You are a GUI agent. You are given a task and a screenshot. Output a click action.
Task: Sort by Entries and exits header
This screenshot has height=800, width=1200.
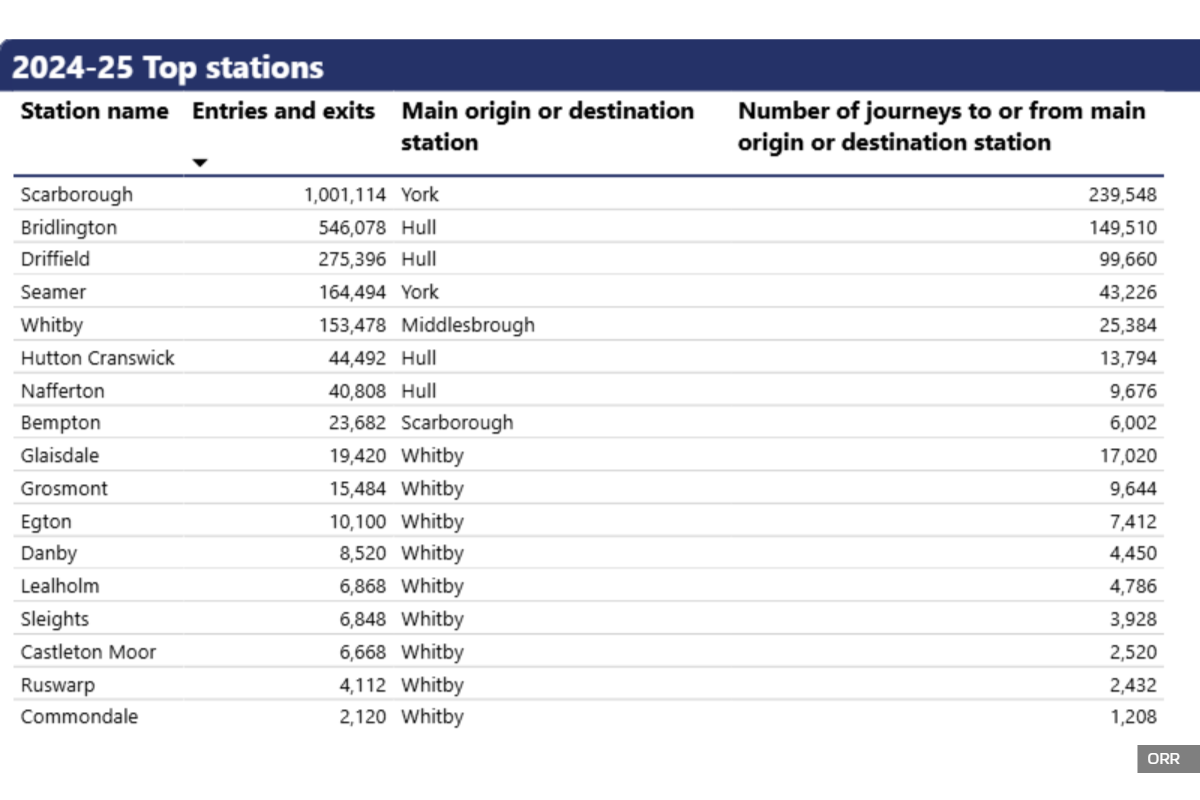(283, 111)
